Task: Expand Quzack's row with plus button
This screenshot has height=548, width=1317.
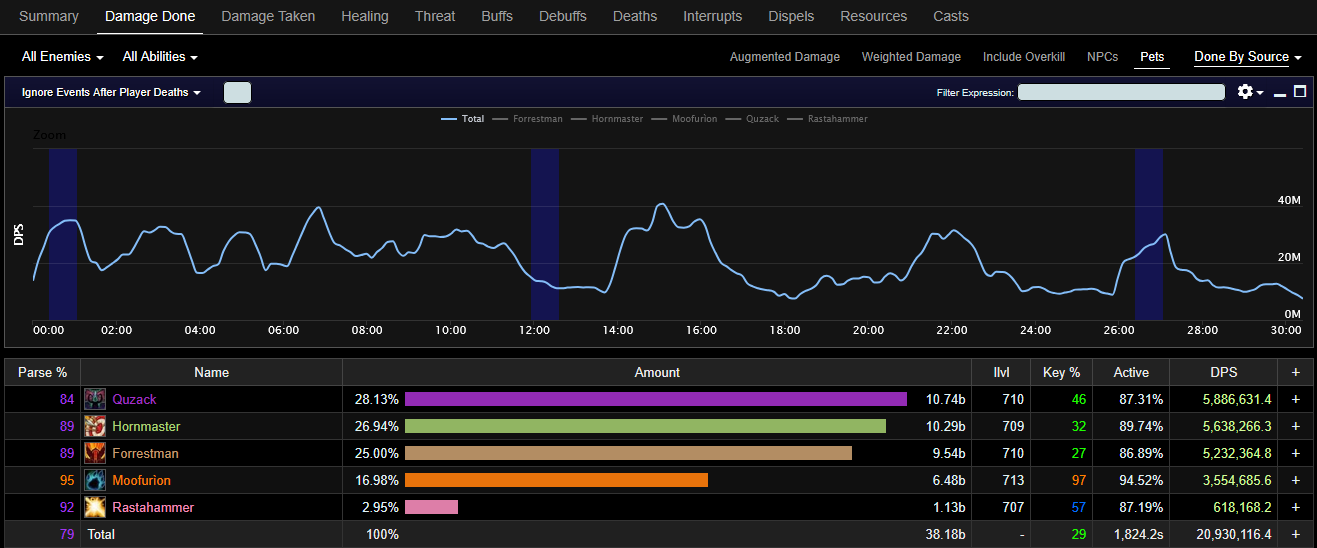Action: 1296,399
